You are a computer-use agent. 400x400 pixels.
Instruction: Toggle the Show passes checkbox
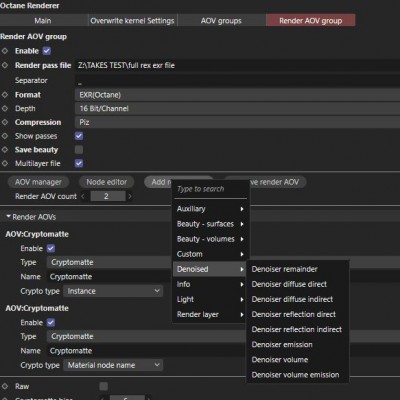(79, 136)
